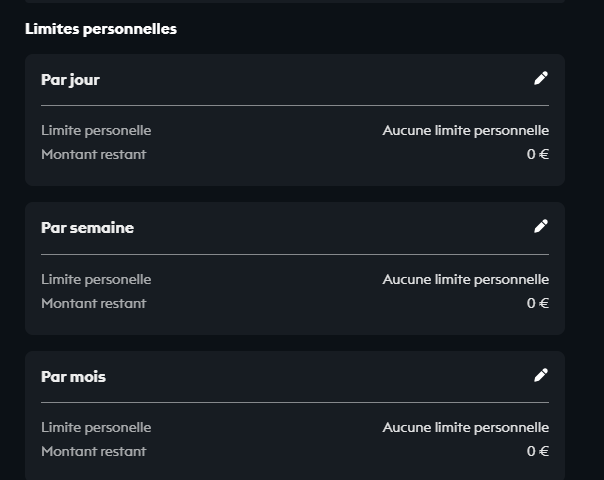
Task: Click "Montant restant" label under Par jour
Action: (x=93, y=154)
